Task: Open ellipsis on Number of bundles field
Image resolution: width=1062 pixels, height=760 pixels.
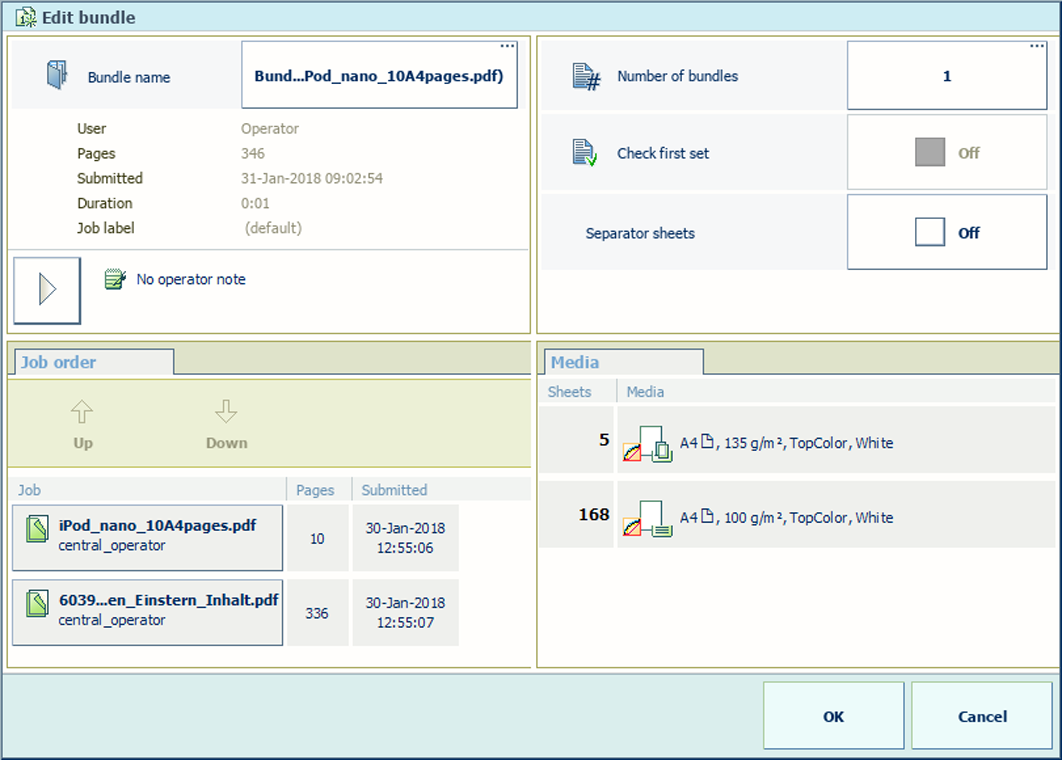Action: 1037,47
